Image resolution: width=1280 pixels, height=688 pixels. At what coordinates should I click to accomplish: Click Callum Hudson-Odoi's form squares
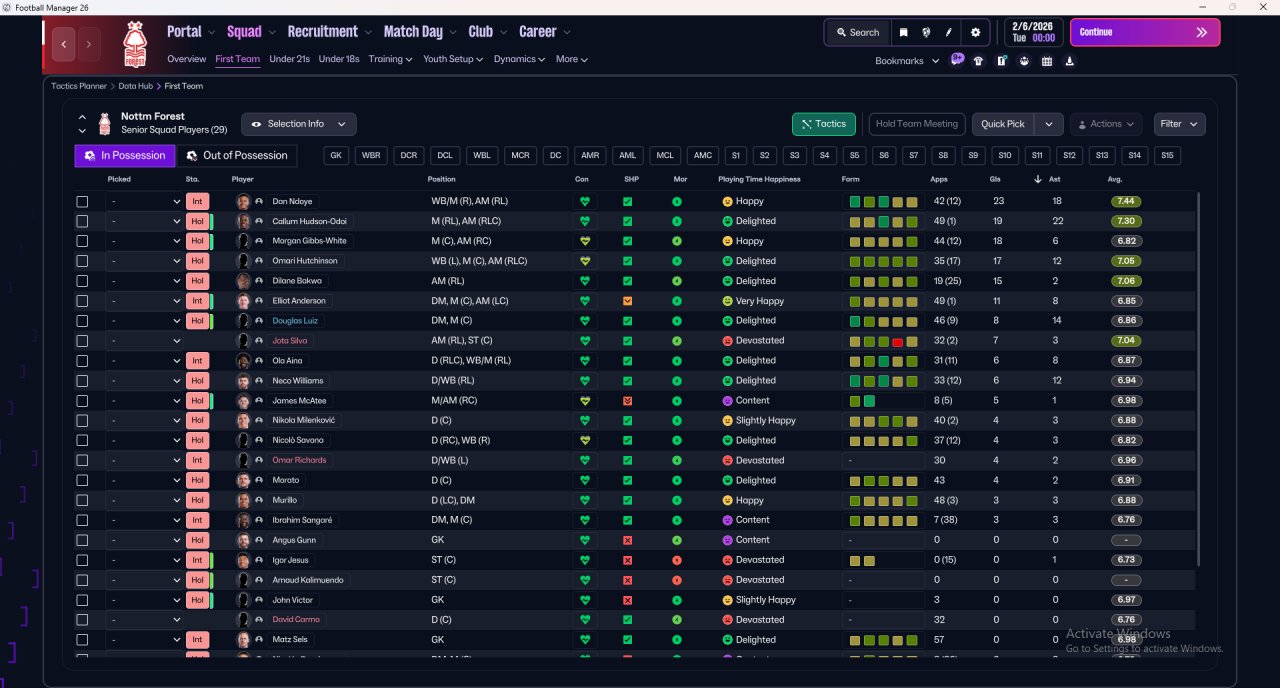pyautogui.click(x=883, y=221)
